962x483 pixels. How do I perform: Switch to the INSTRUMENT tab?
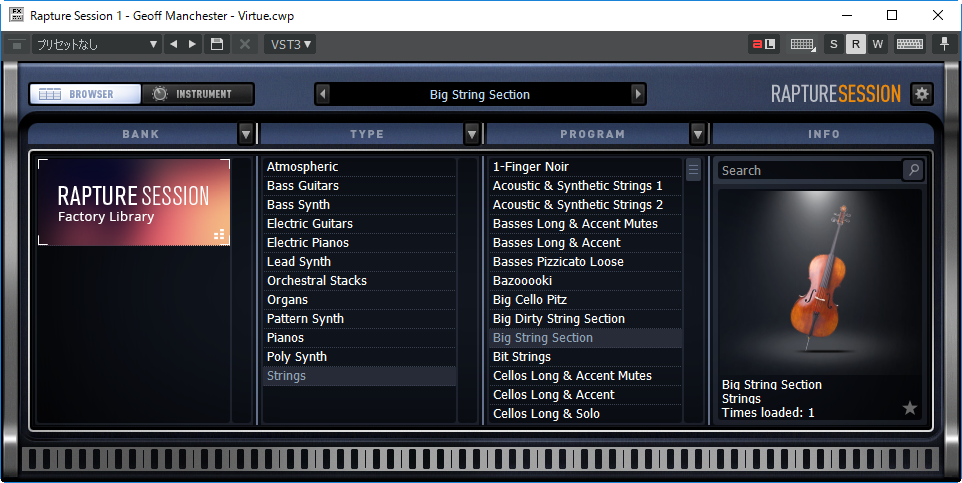pyautogui.click(x=198, y=94)
